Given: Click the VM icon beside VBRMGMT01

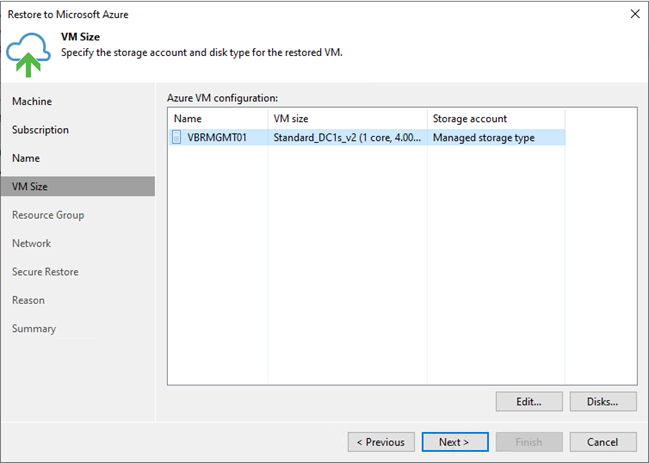Looking at the screenshot, I should 177,138.
